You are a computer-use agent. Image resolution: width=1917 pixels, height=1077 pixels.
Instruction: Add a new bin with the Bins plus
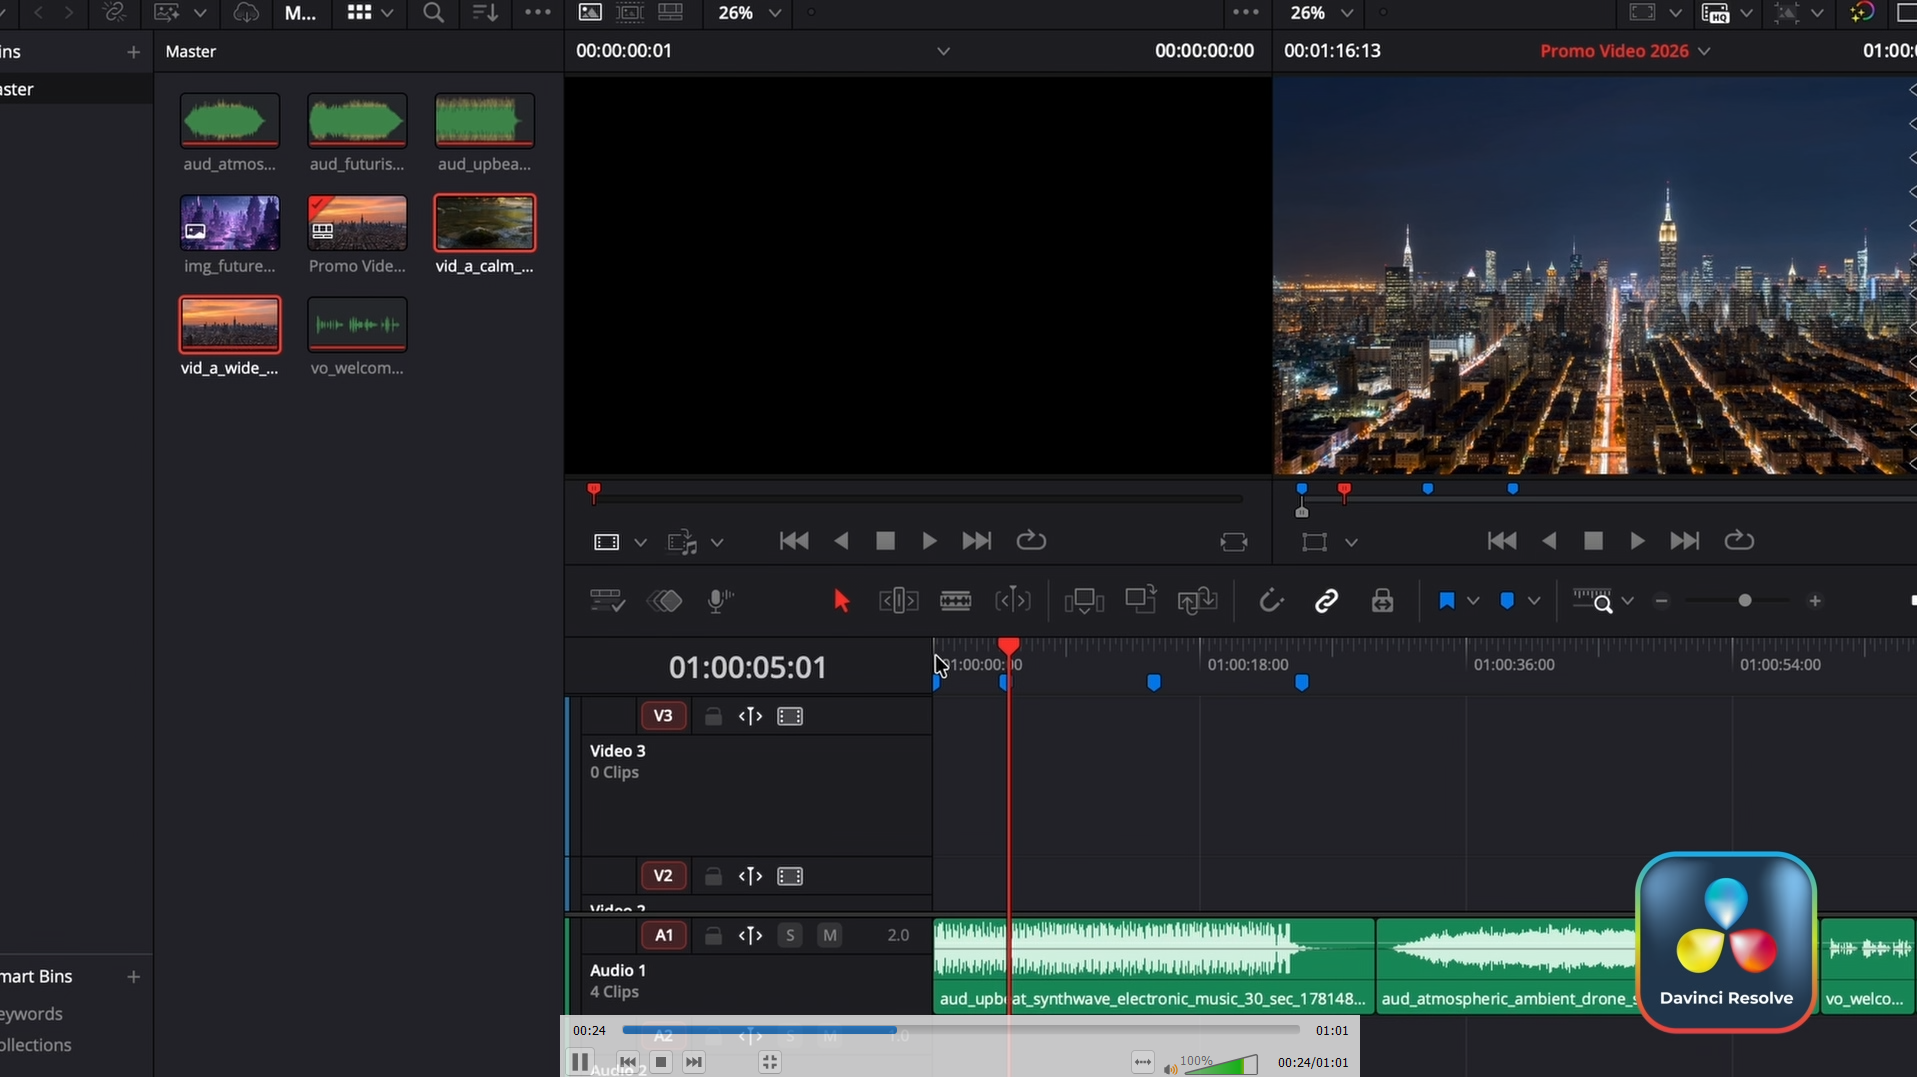(133, 52)
